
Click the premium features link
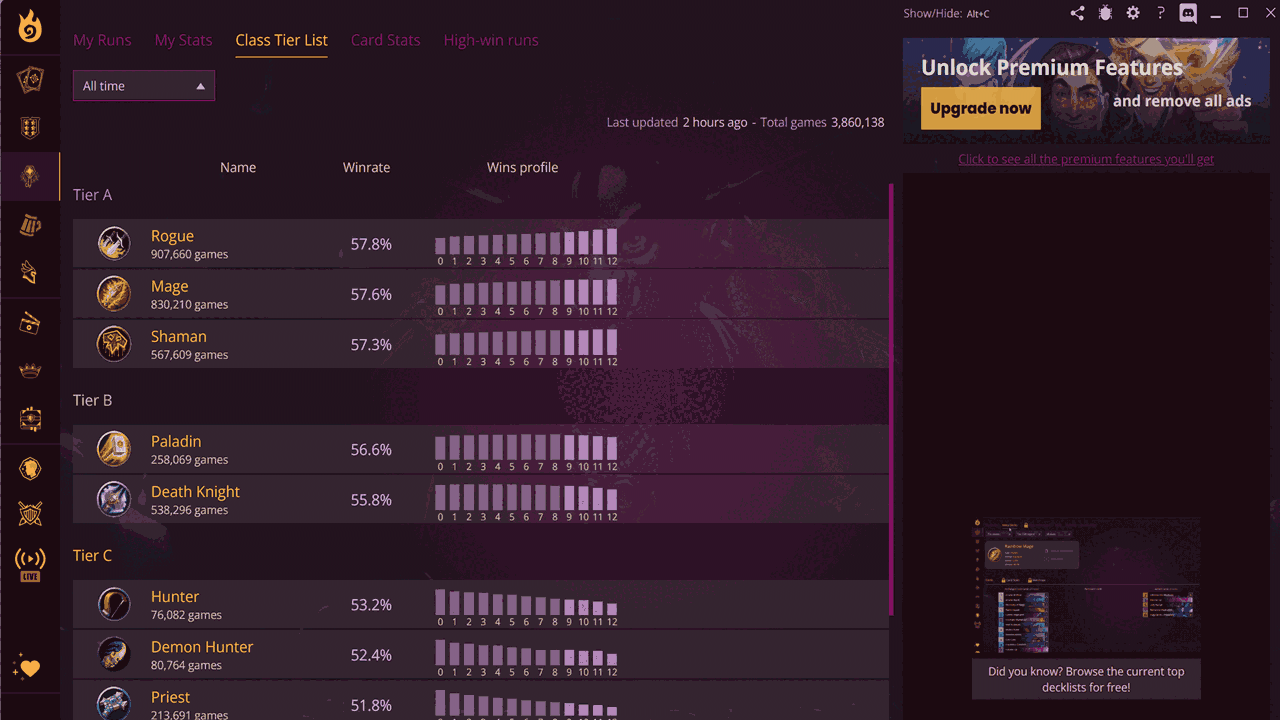coord(1086,159)
